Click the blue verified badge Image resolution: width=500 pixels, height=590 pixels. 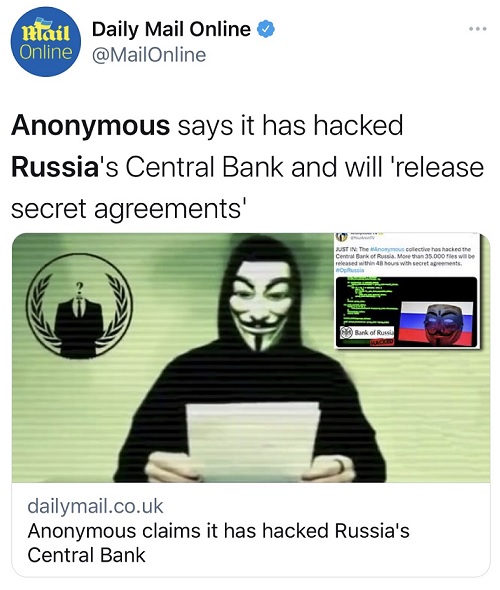coord(266,29)
